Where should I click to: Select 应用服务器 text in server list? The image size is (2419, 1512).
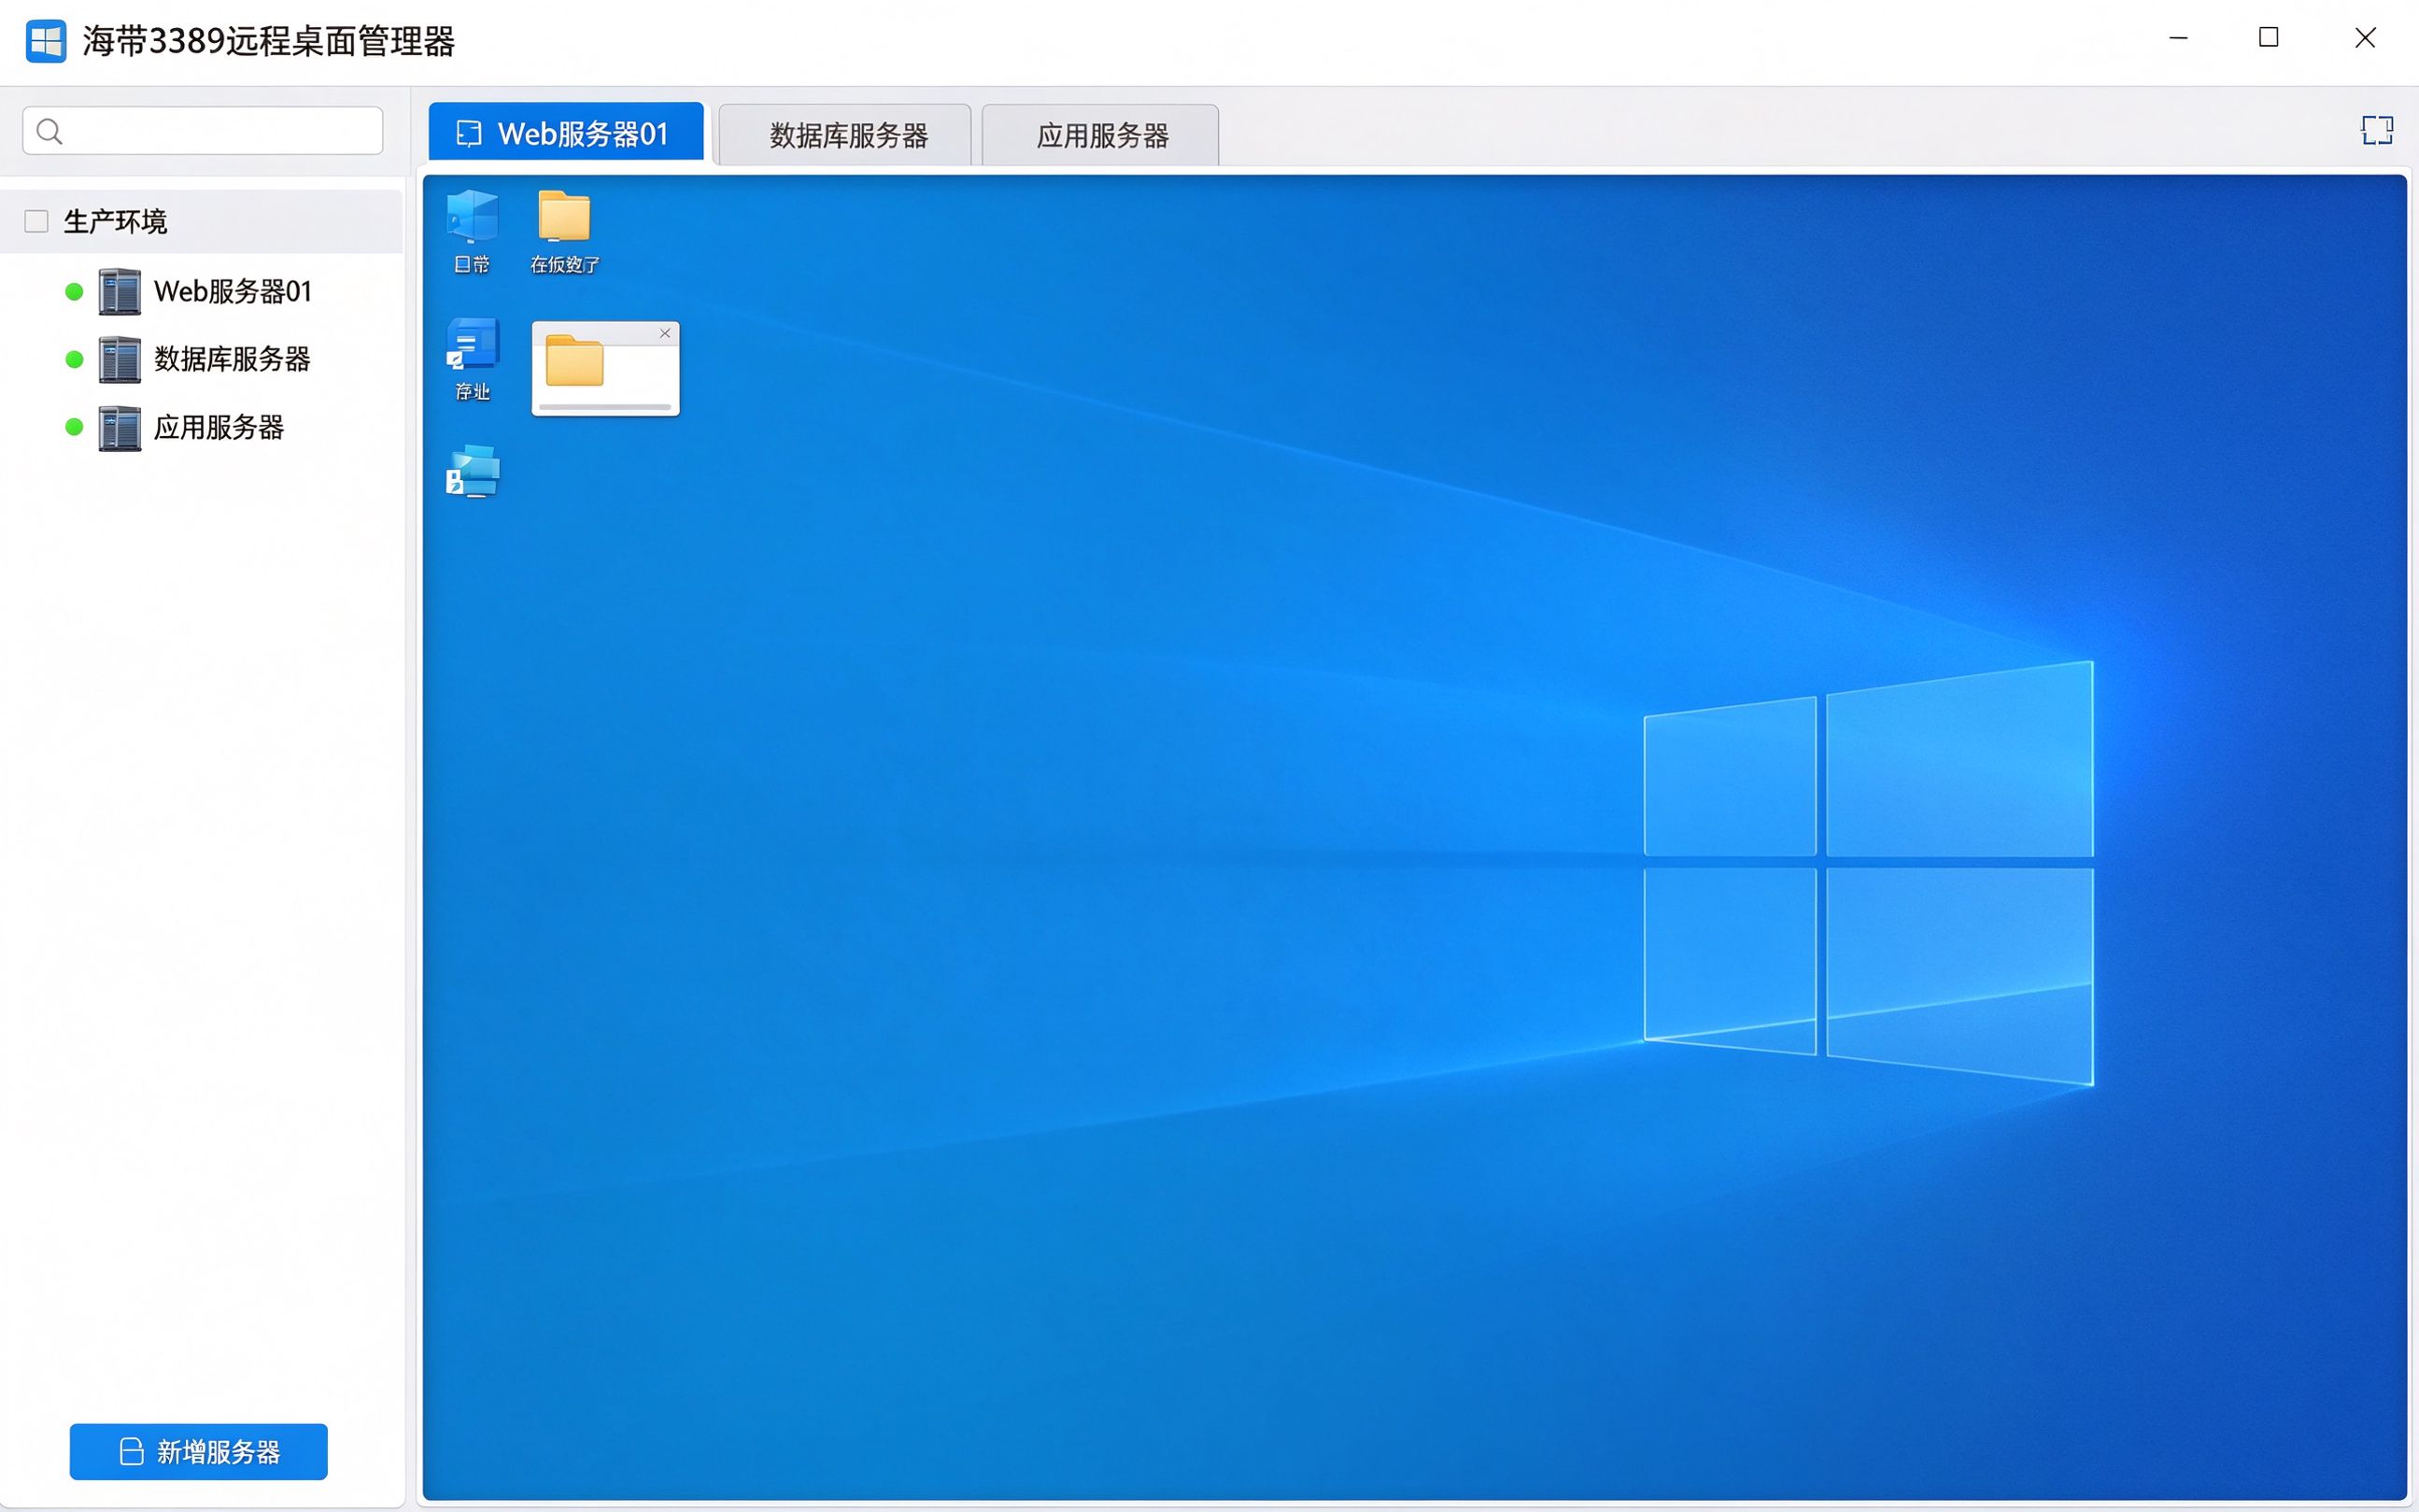(x=219, y=427)
